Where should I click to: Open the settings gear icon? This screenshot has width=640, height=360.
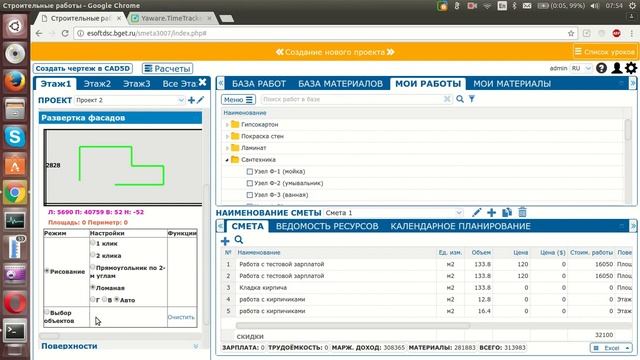point(631,68)
